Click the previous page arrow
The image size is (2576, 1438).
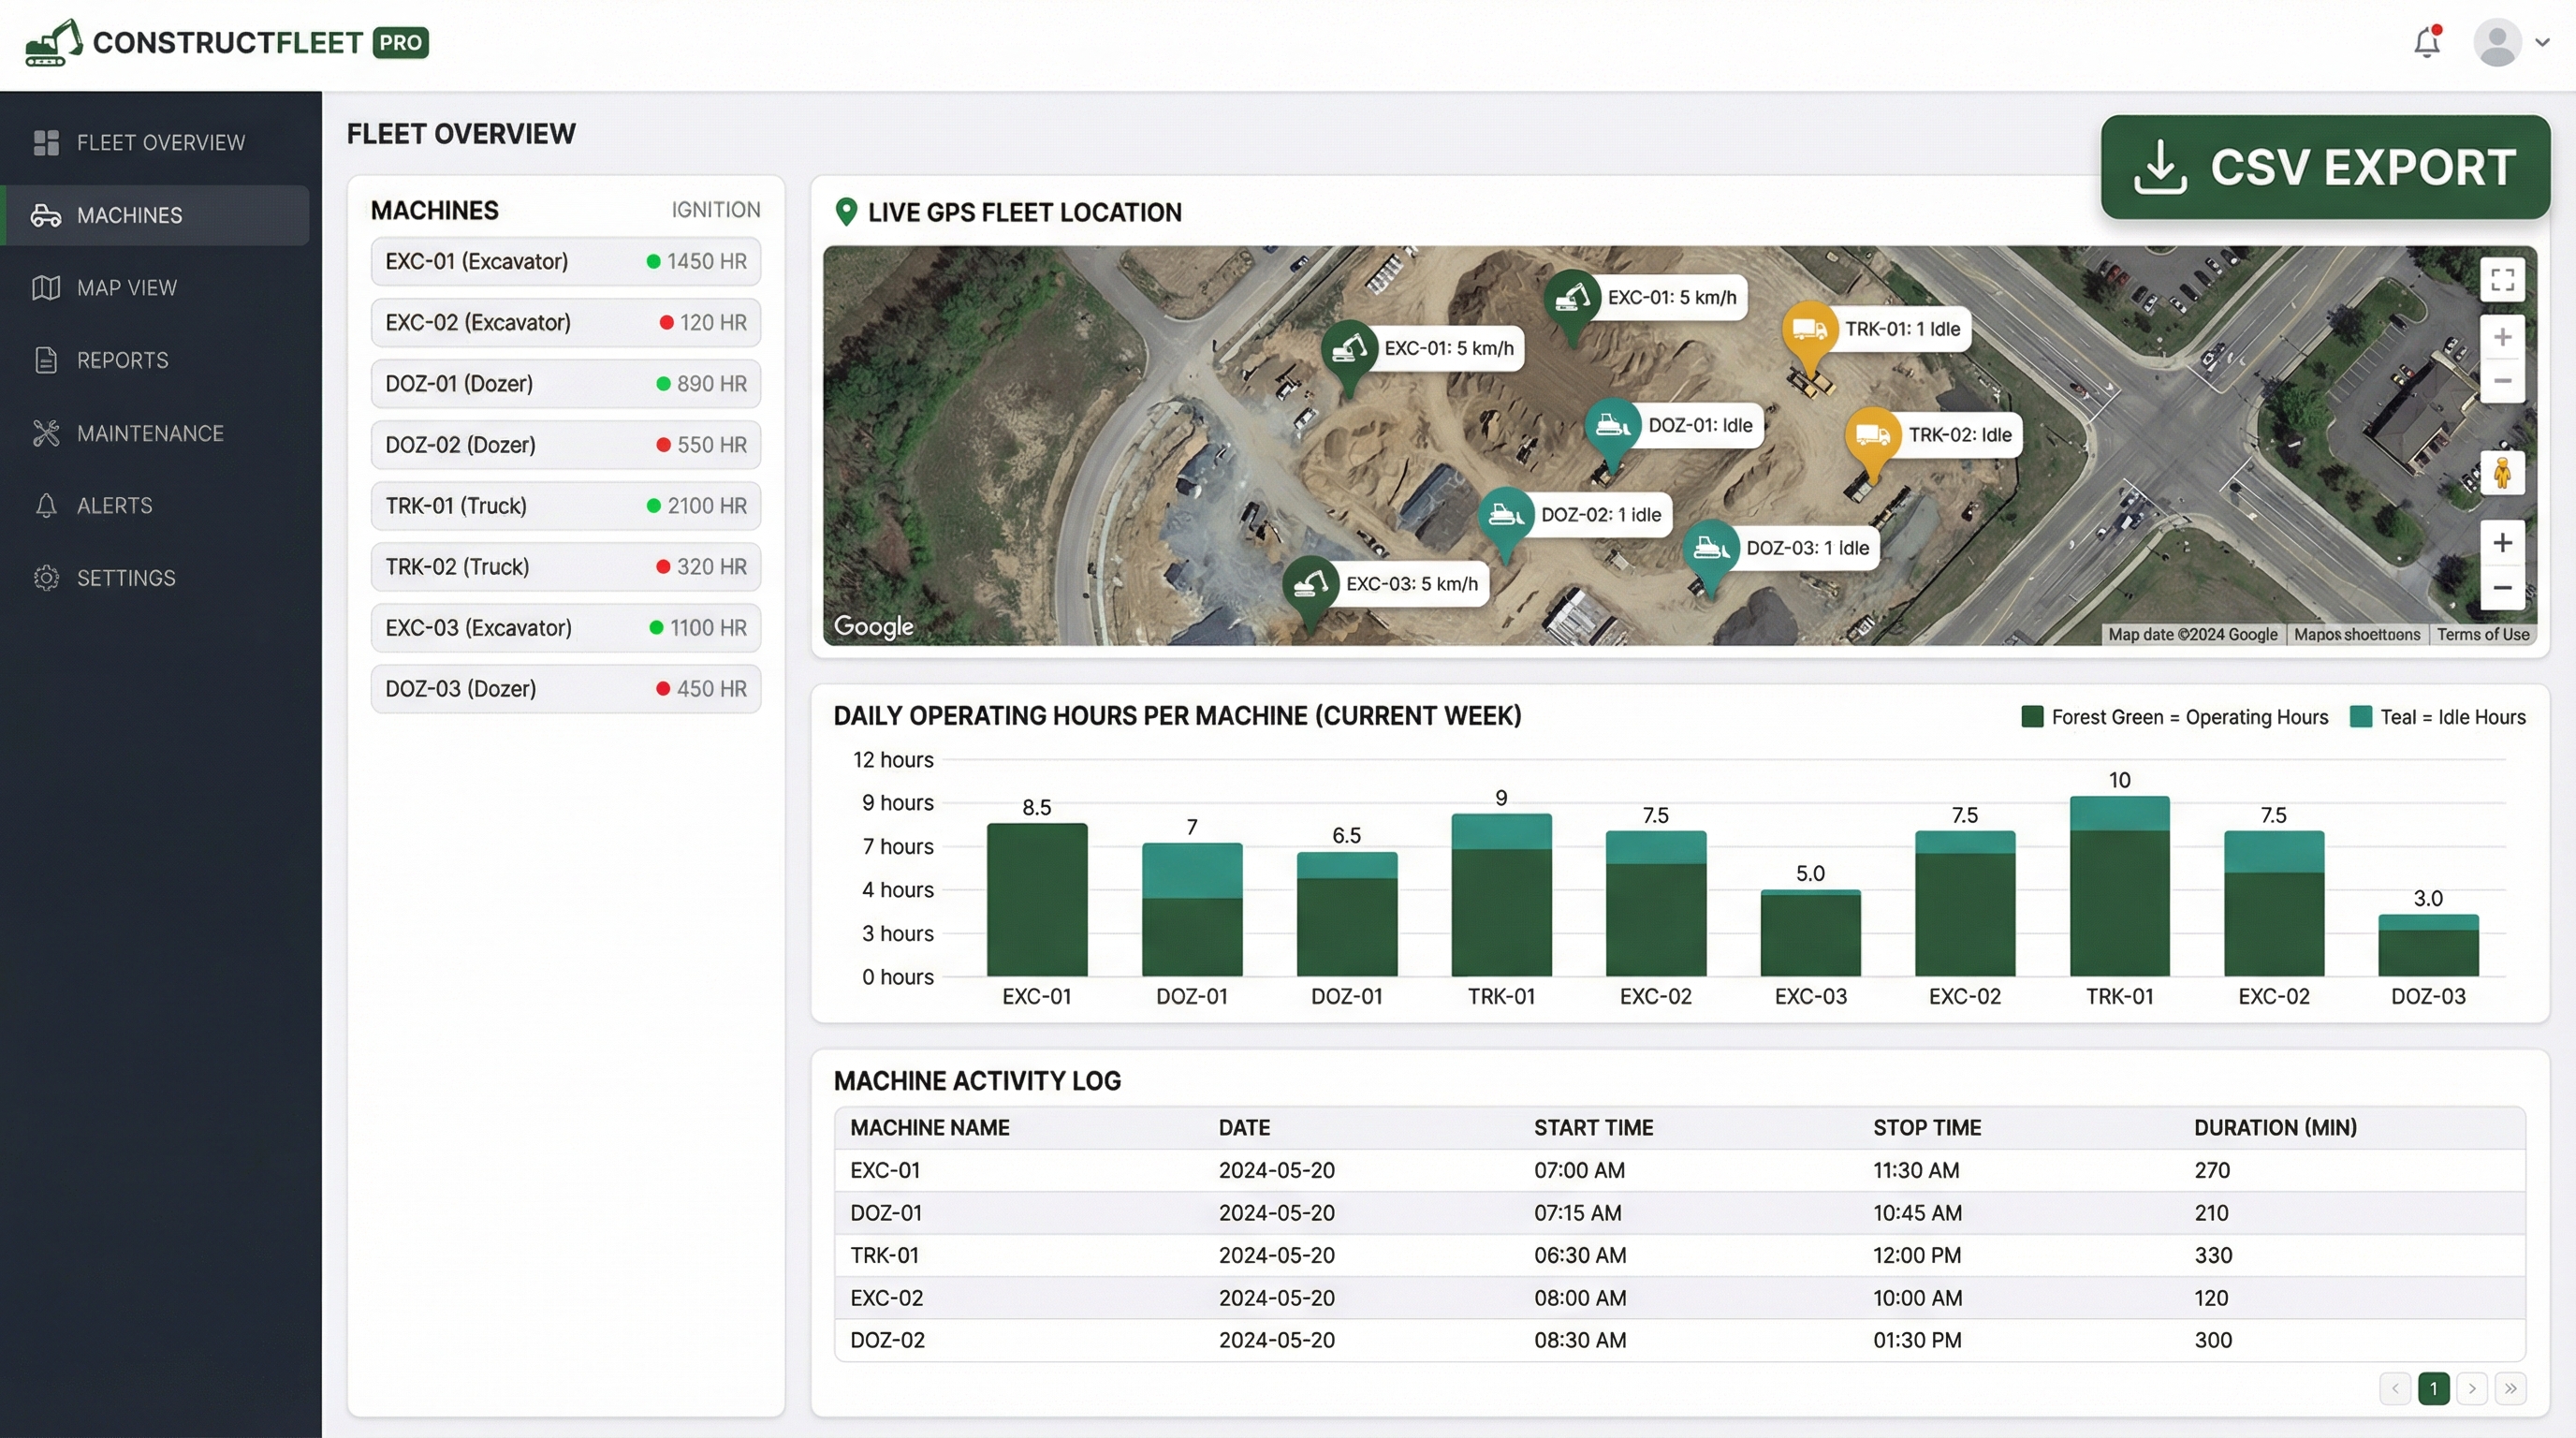coord(2395,1389)
